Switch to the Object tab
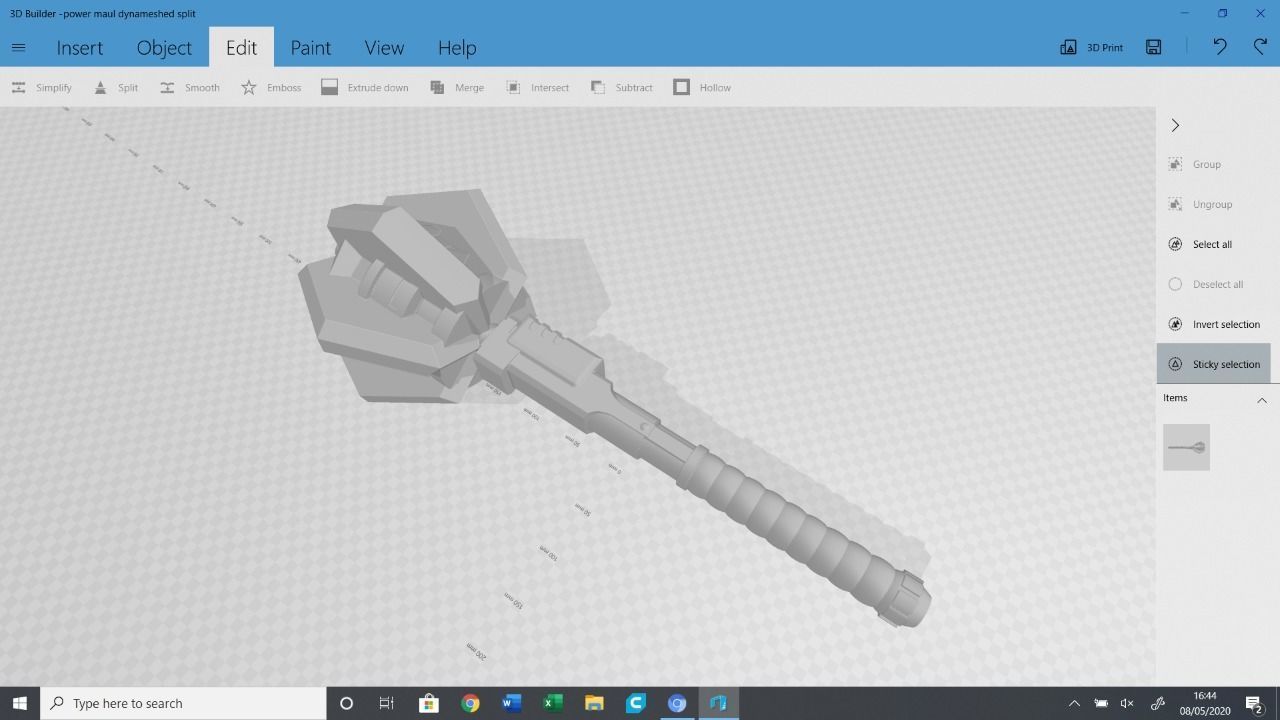This screenshot has height=720, width=1280. [164, 48]
